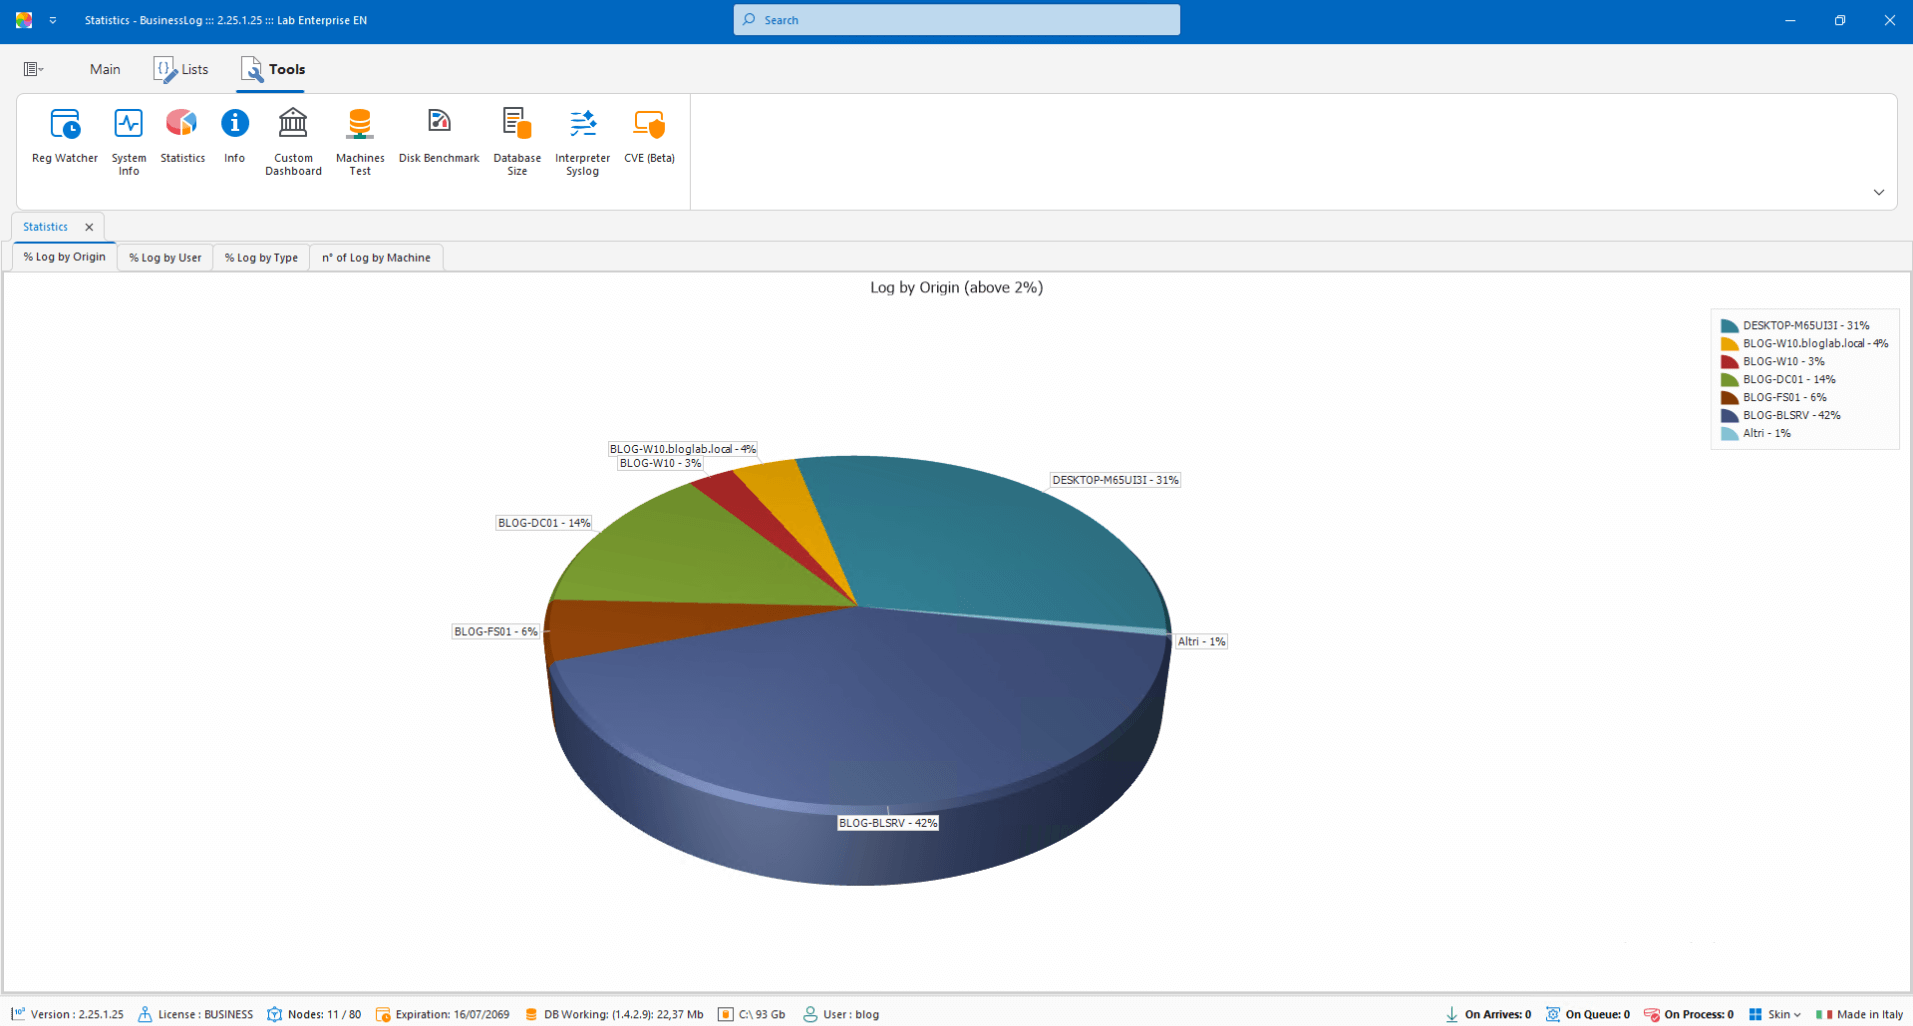Select the % Log by User tab
Viewport: 1913px width, 1026px height.
coord(165,258)
